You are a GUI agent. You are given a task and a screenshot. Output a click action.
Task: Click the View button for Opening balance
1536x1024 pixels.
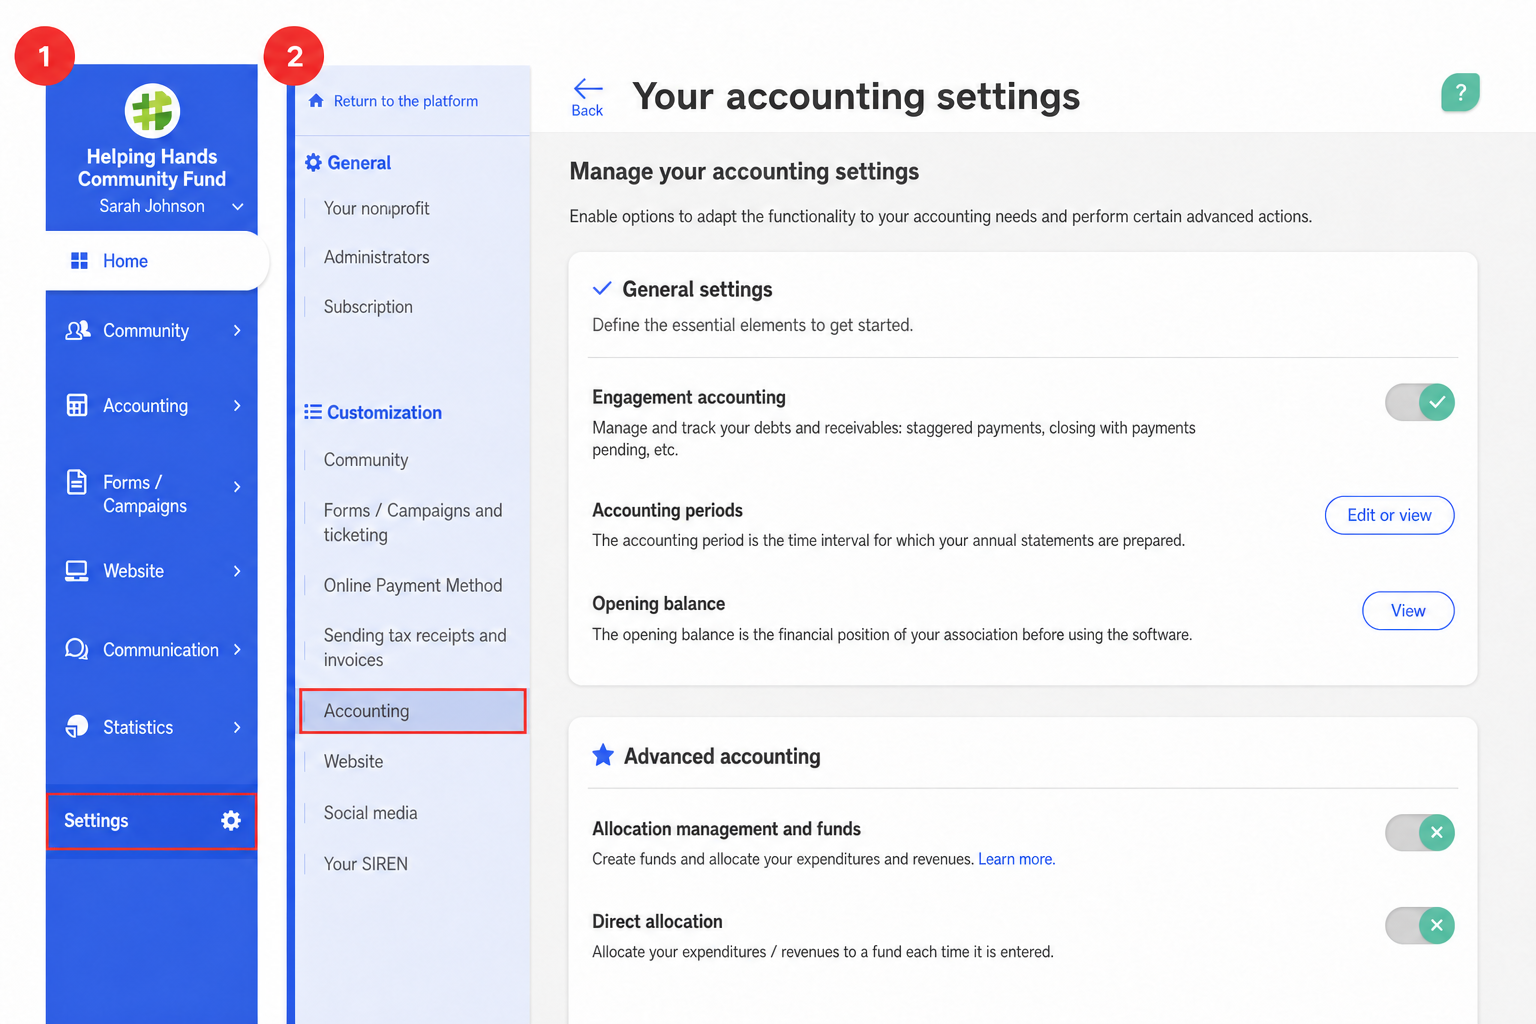[x=1408, y=611]
